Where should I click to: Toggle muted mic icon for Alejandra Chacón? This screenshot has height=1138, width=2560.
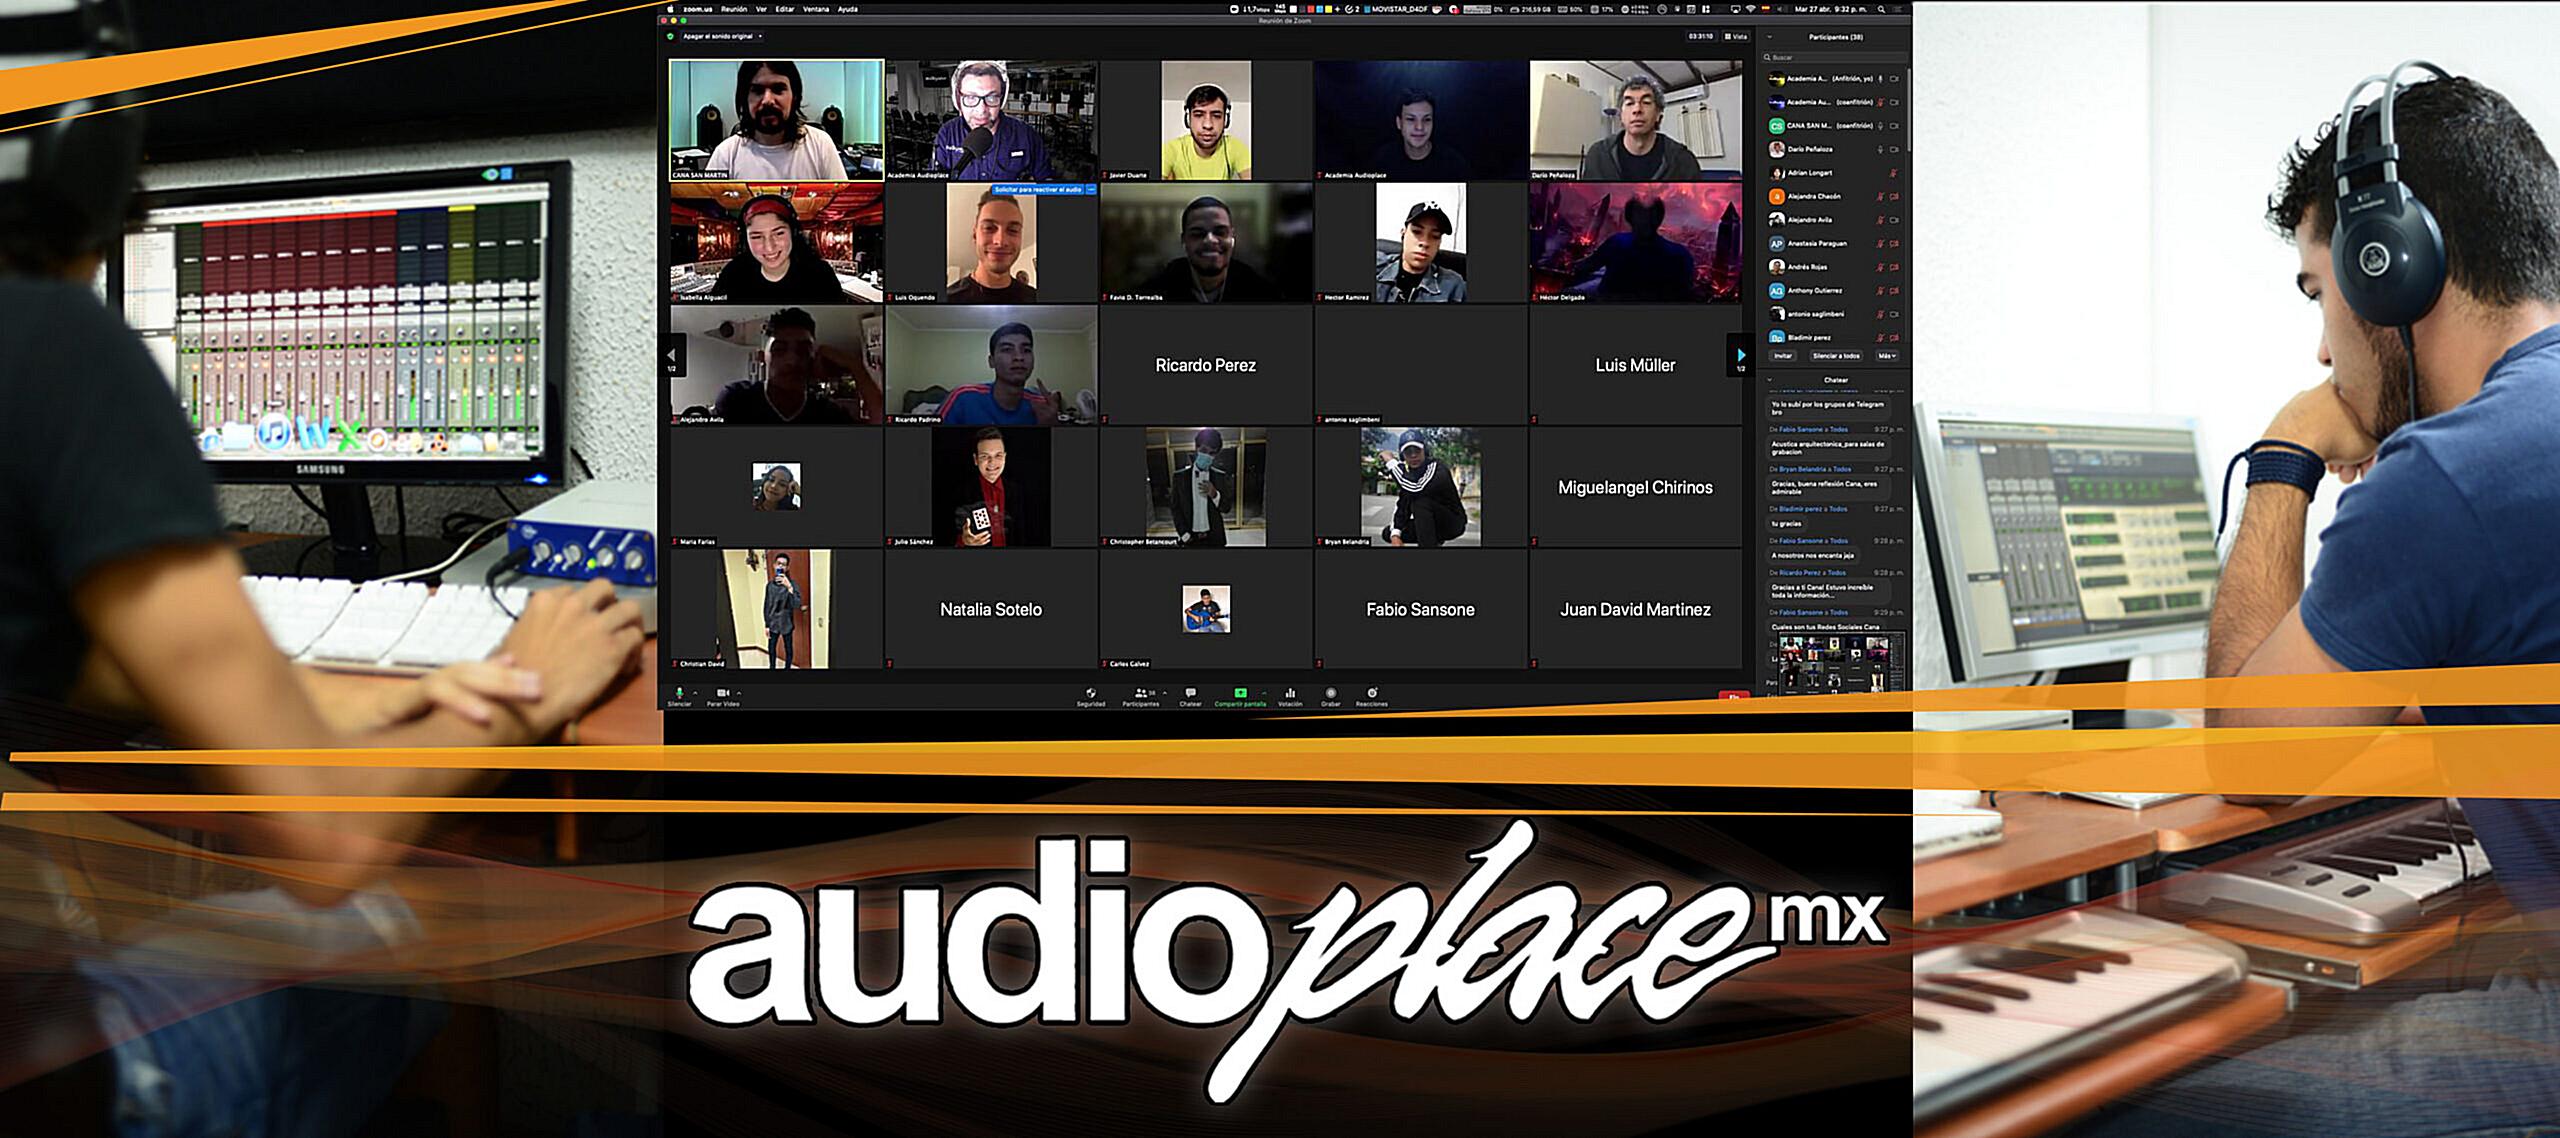coord(1880,197)
